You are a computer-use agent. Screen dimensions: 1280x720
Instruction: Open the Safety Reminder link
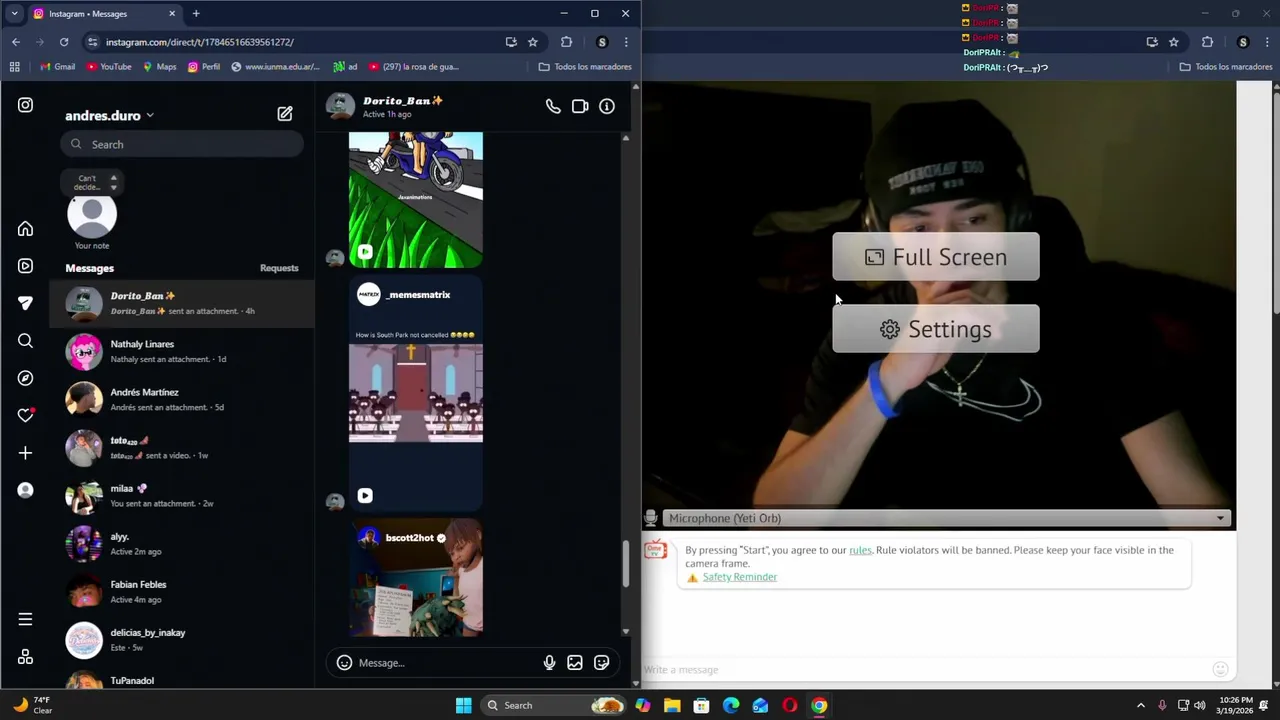pyautogui.click(x=739, y=577)
